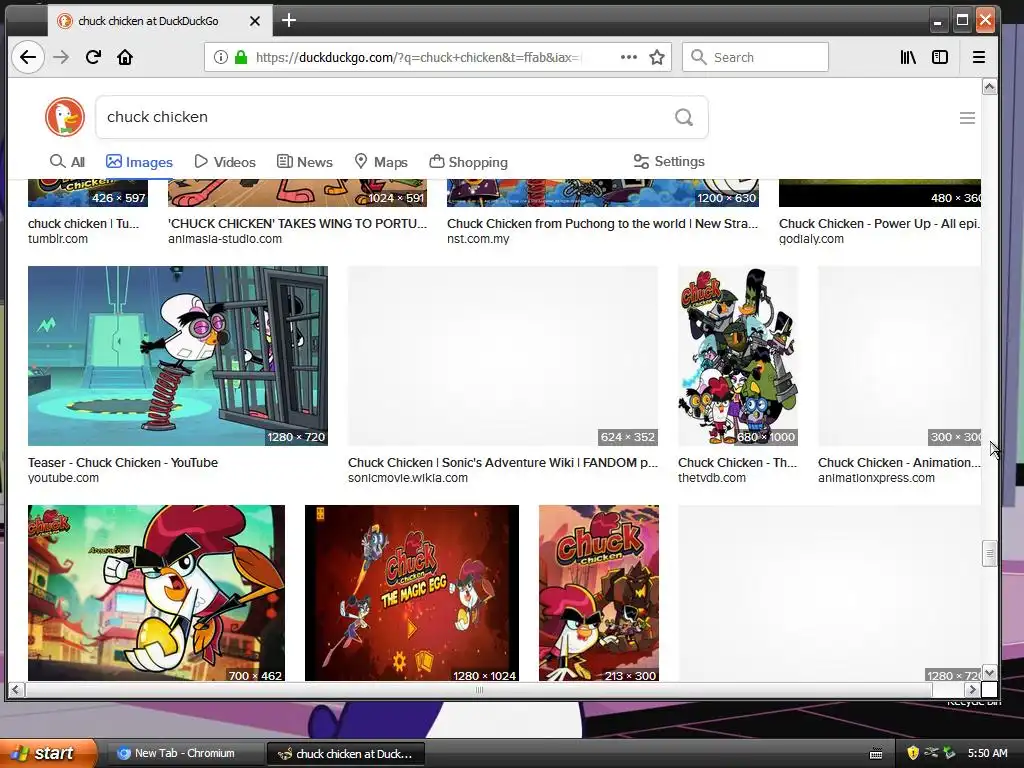Click the security shield tray icon

[913, 753]
